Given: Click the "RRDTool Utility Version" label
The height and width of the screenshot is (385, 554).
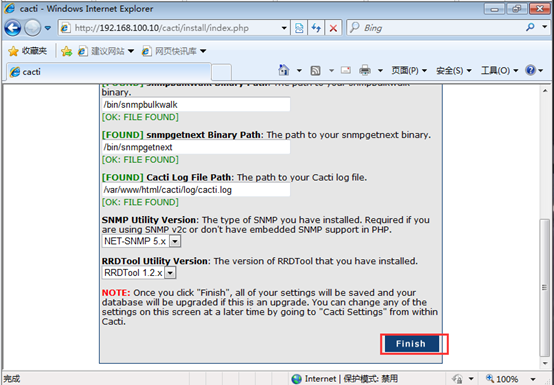Looking at the screenshot, I should pyautogui.click(x=154, y=261).
